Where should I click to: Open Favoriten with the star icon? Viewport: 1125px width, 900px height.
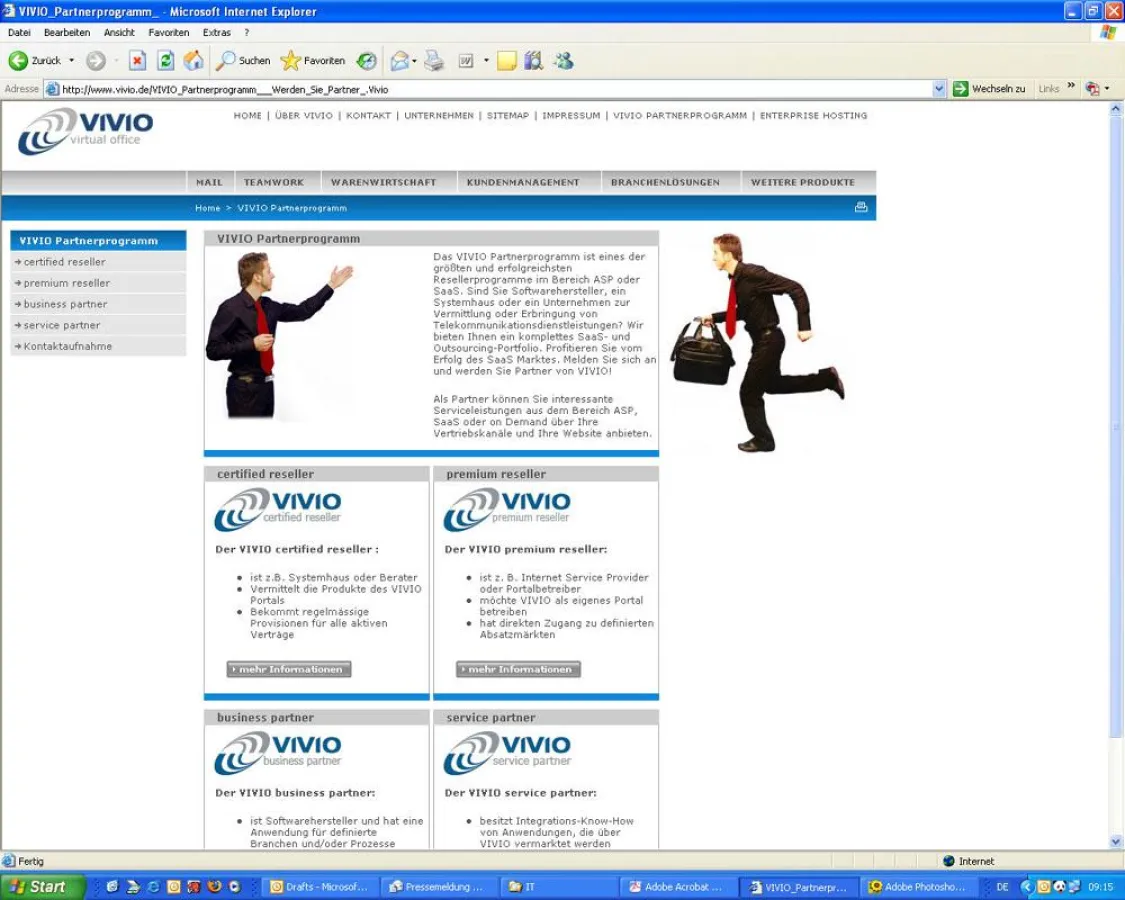[290, 61]
